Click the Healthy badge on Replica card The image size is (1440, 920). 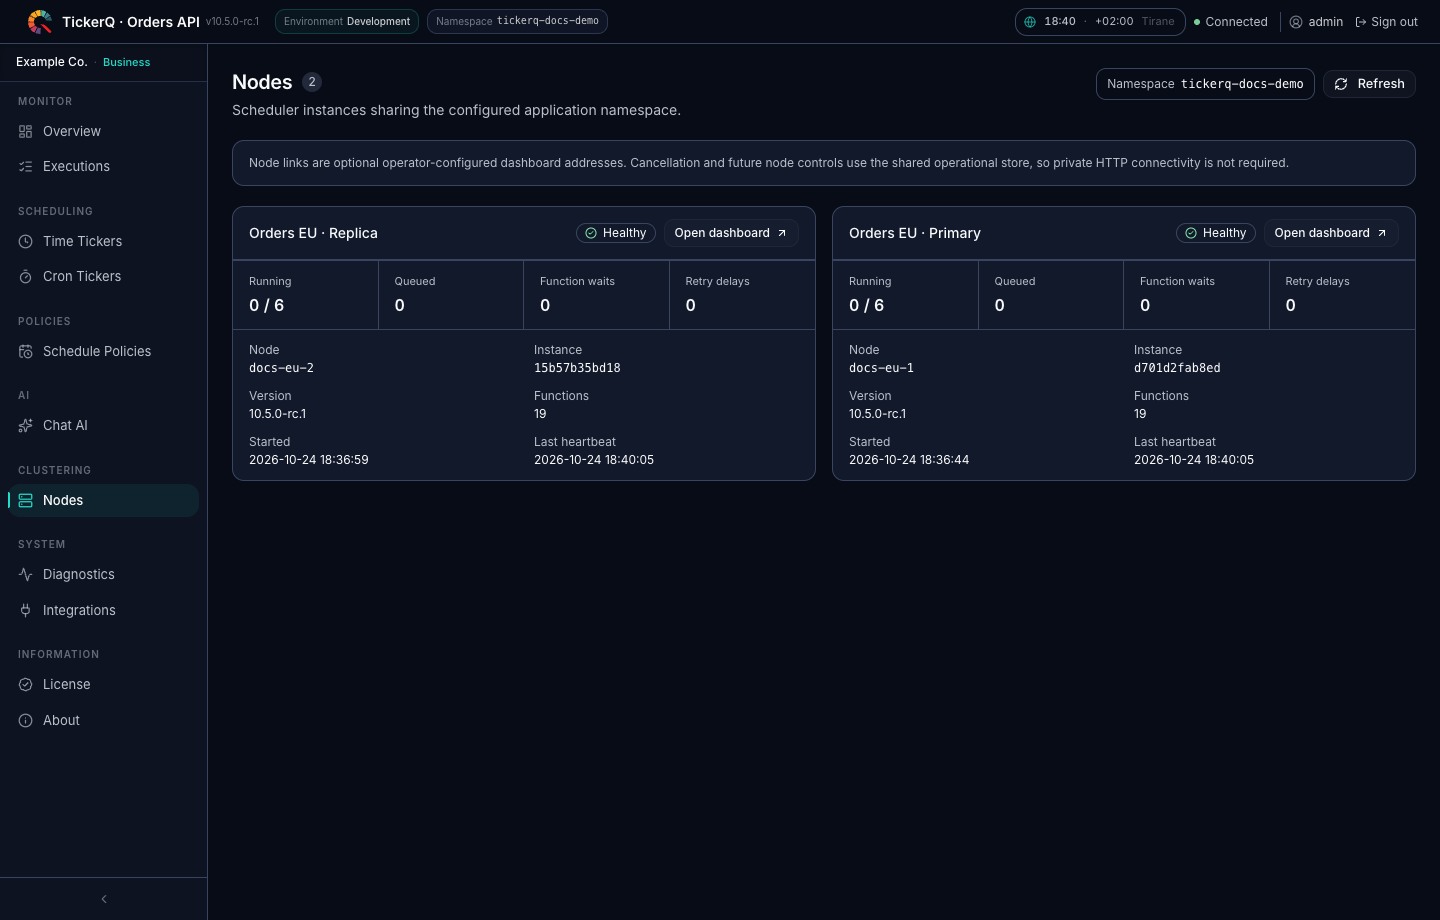pyautogui.click(x=616, y=233)
